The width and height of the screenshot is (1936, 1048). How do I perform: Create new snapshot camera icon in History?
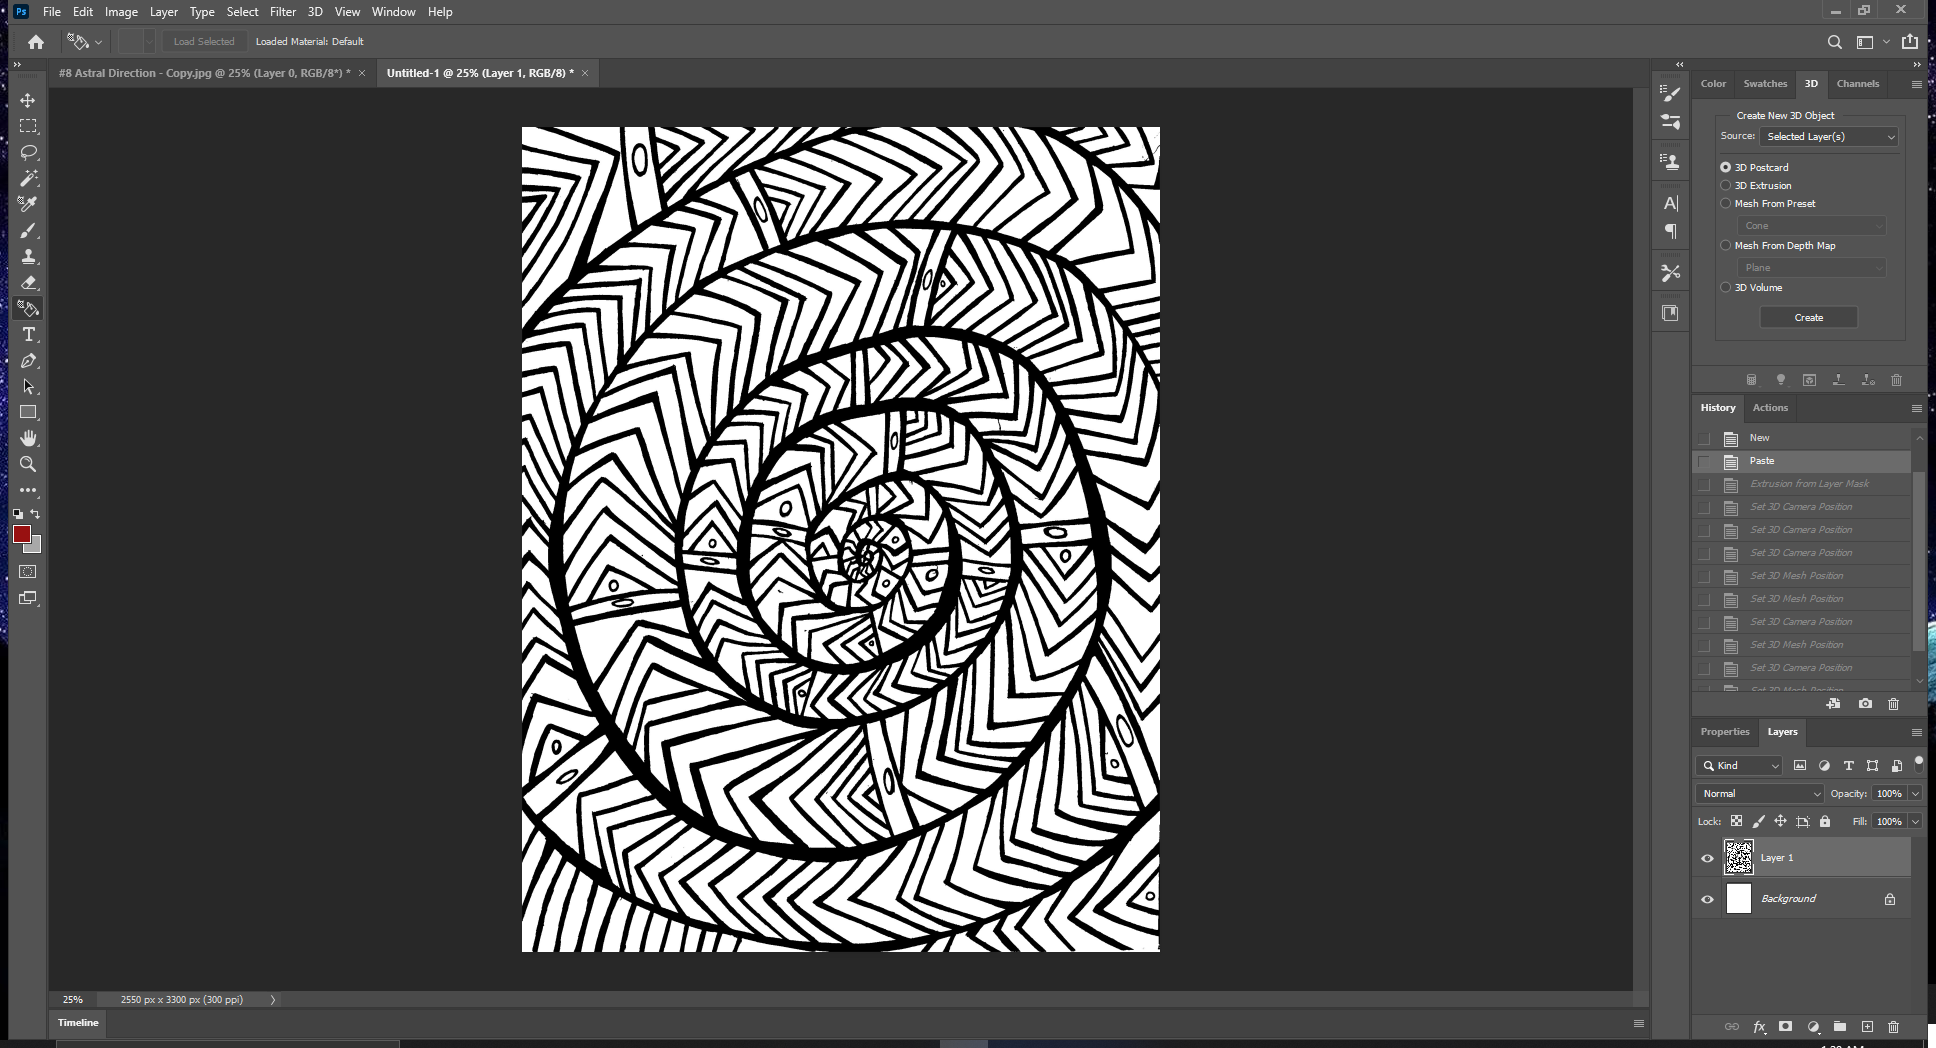point(1865,704)
